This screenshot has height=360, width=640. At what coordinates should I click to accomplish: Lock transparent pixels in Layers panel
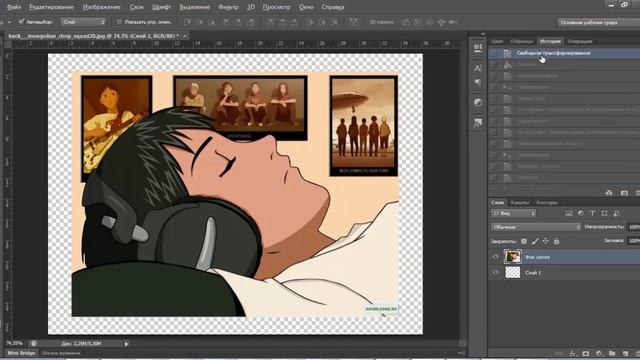click(x=524, y=241)
